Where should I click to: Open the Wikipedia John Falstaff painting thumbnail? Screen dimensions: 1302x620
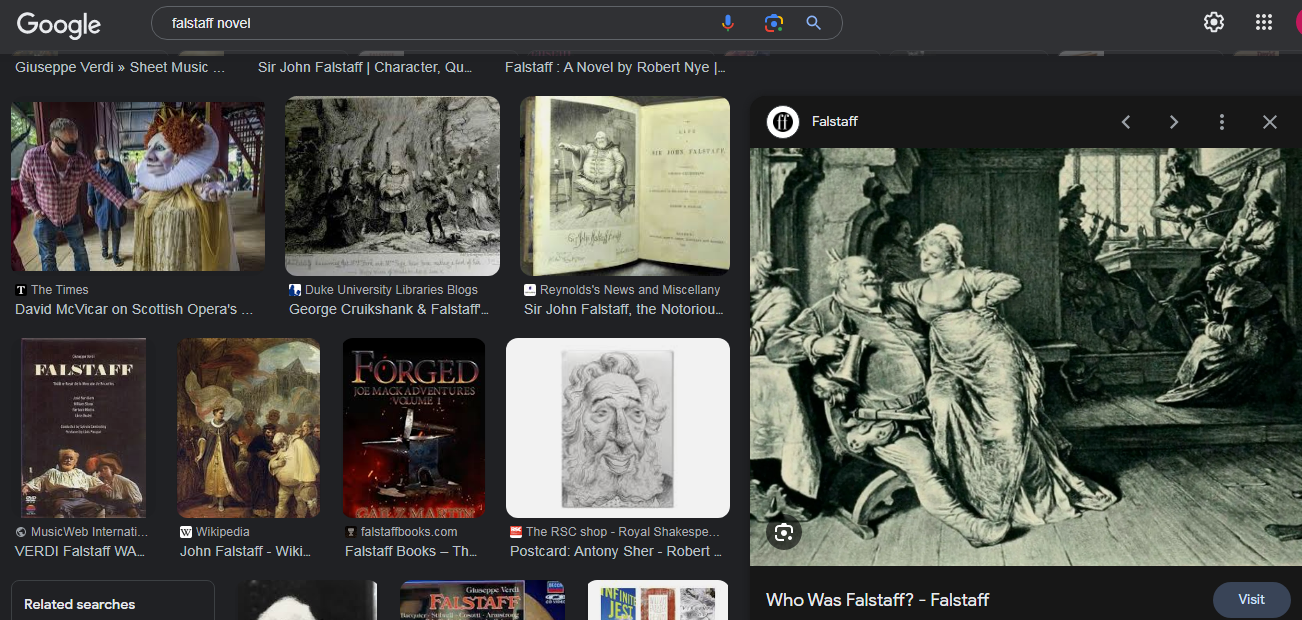(249, 427)
